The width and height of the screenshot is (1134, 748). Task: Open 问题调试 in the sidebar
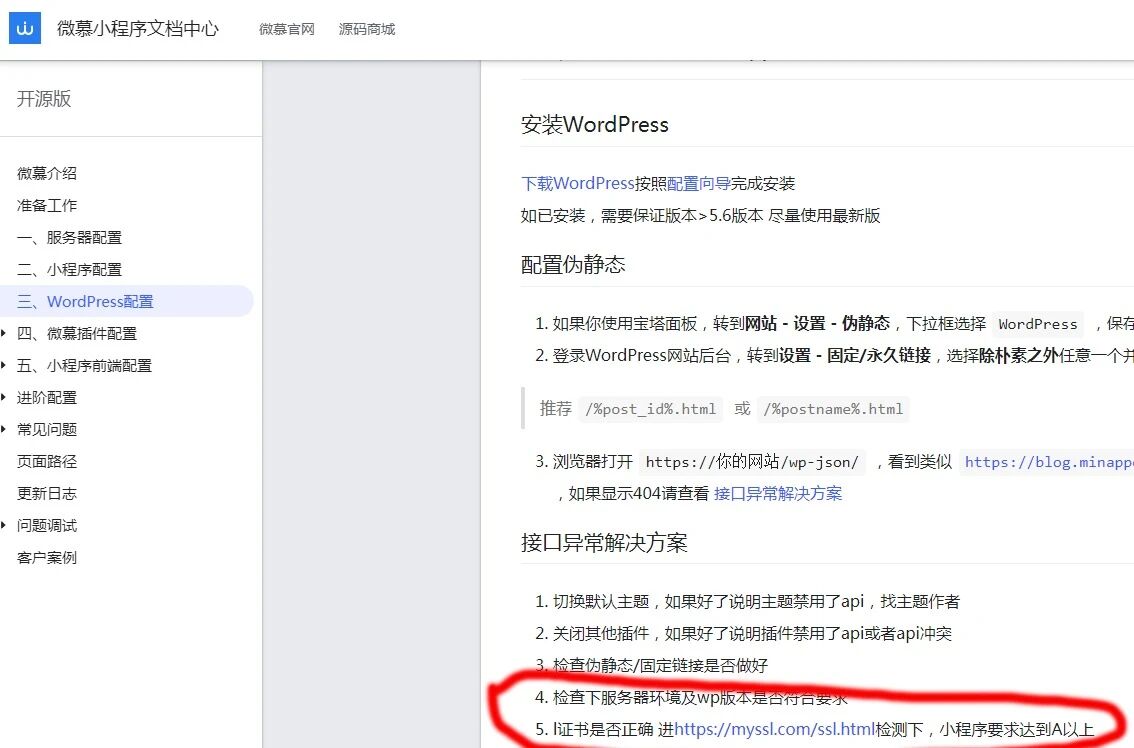tap(47, 525)
